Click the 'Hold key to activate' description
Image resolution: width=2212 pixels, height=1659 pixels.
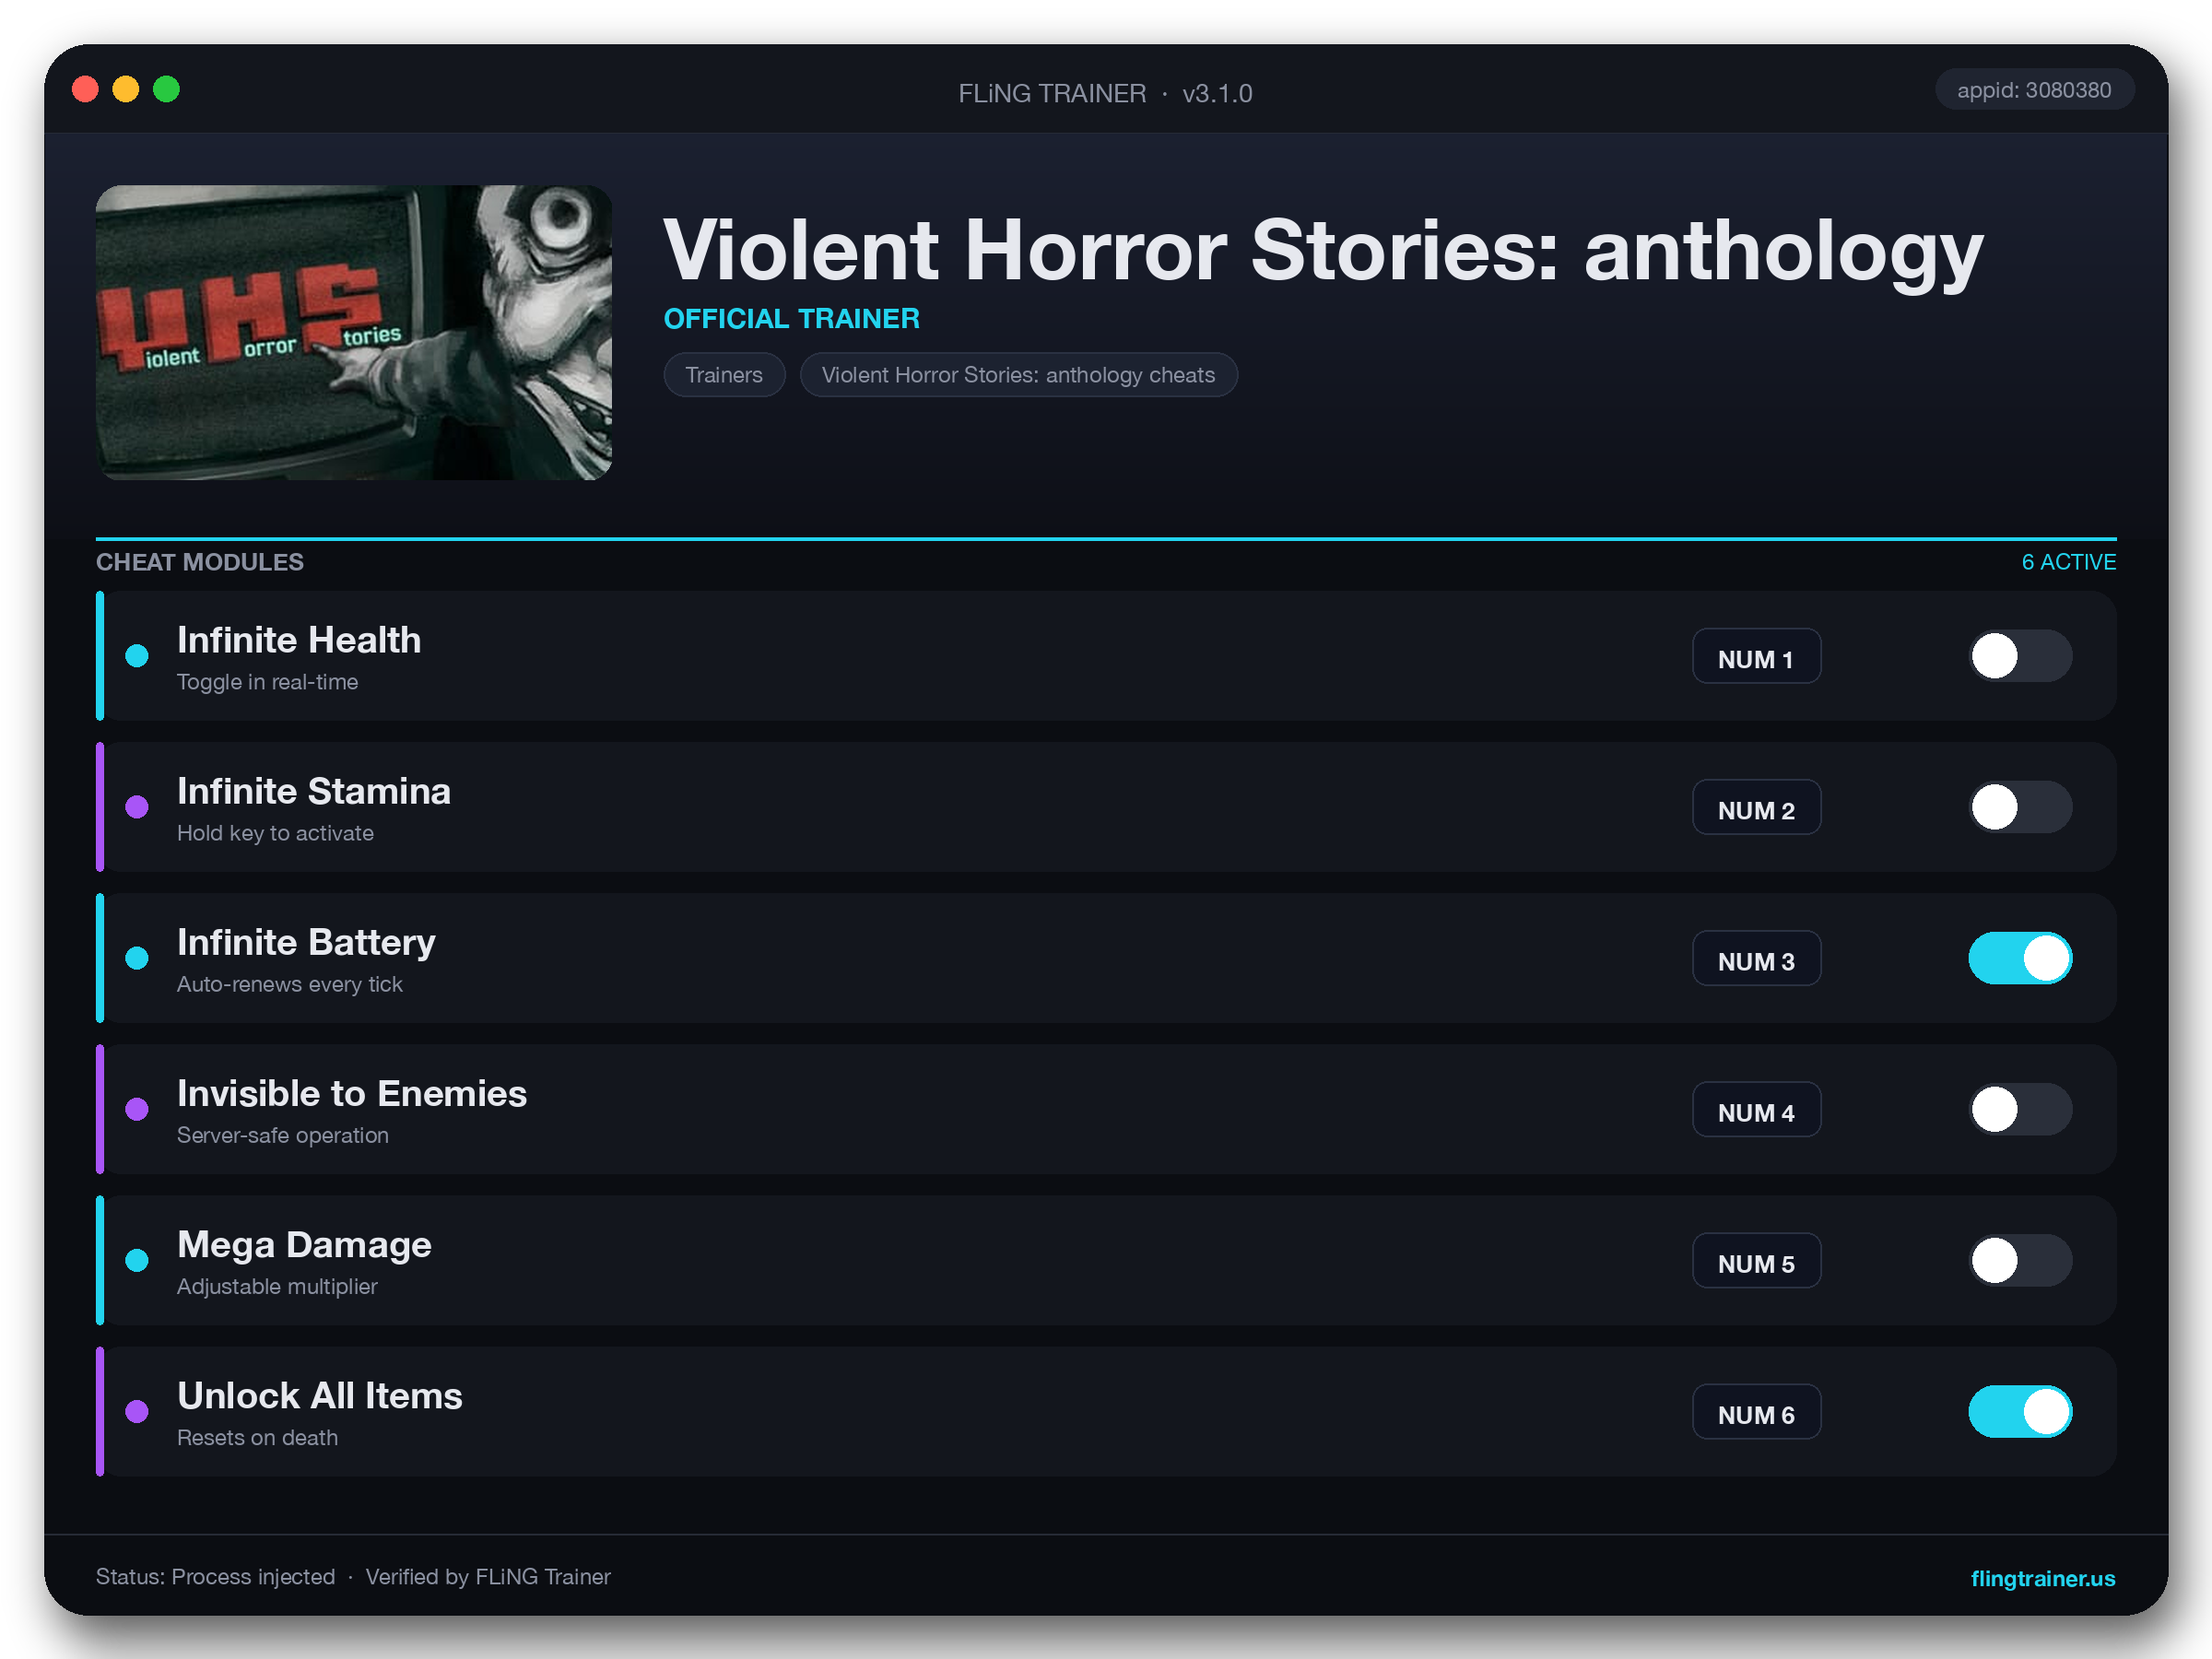[275, 833]
